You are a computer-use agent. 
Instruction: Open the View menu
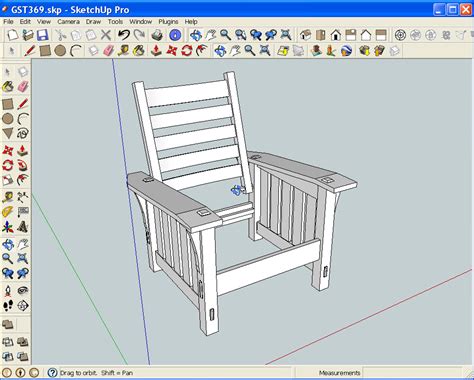tap(44, 22)
